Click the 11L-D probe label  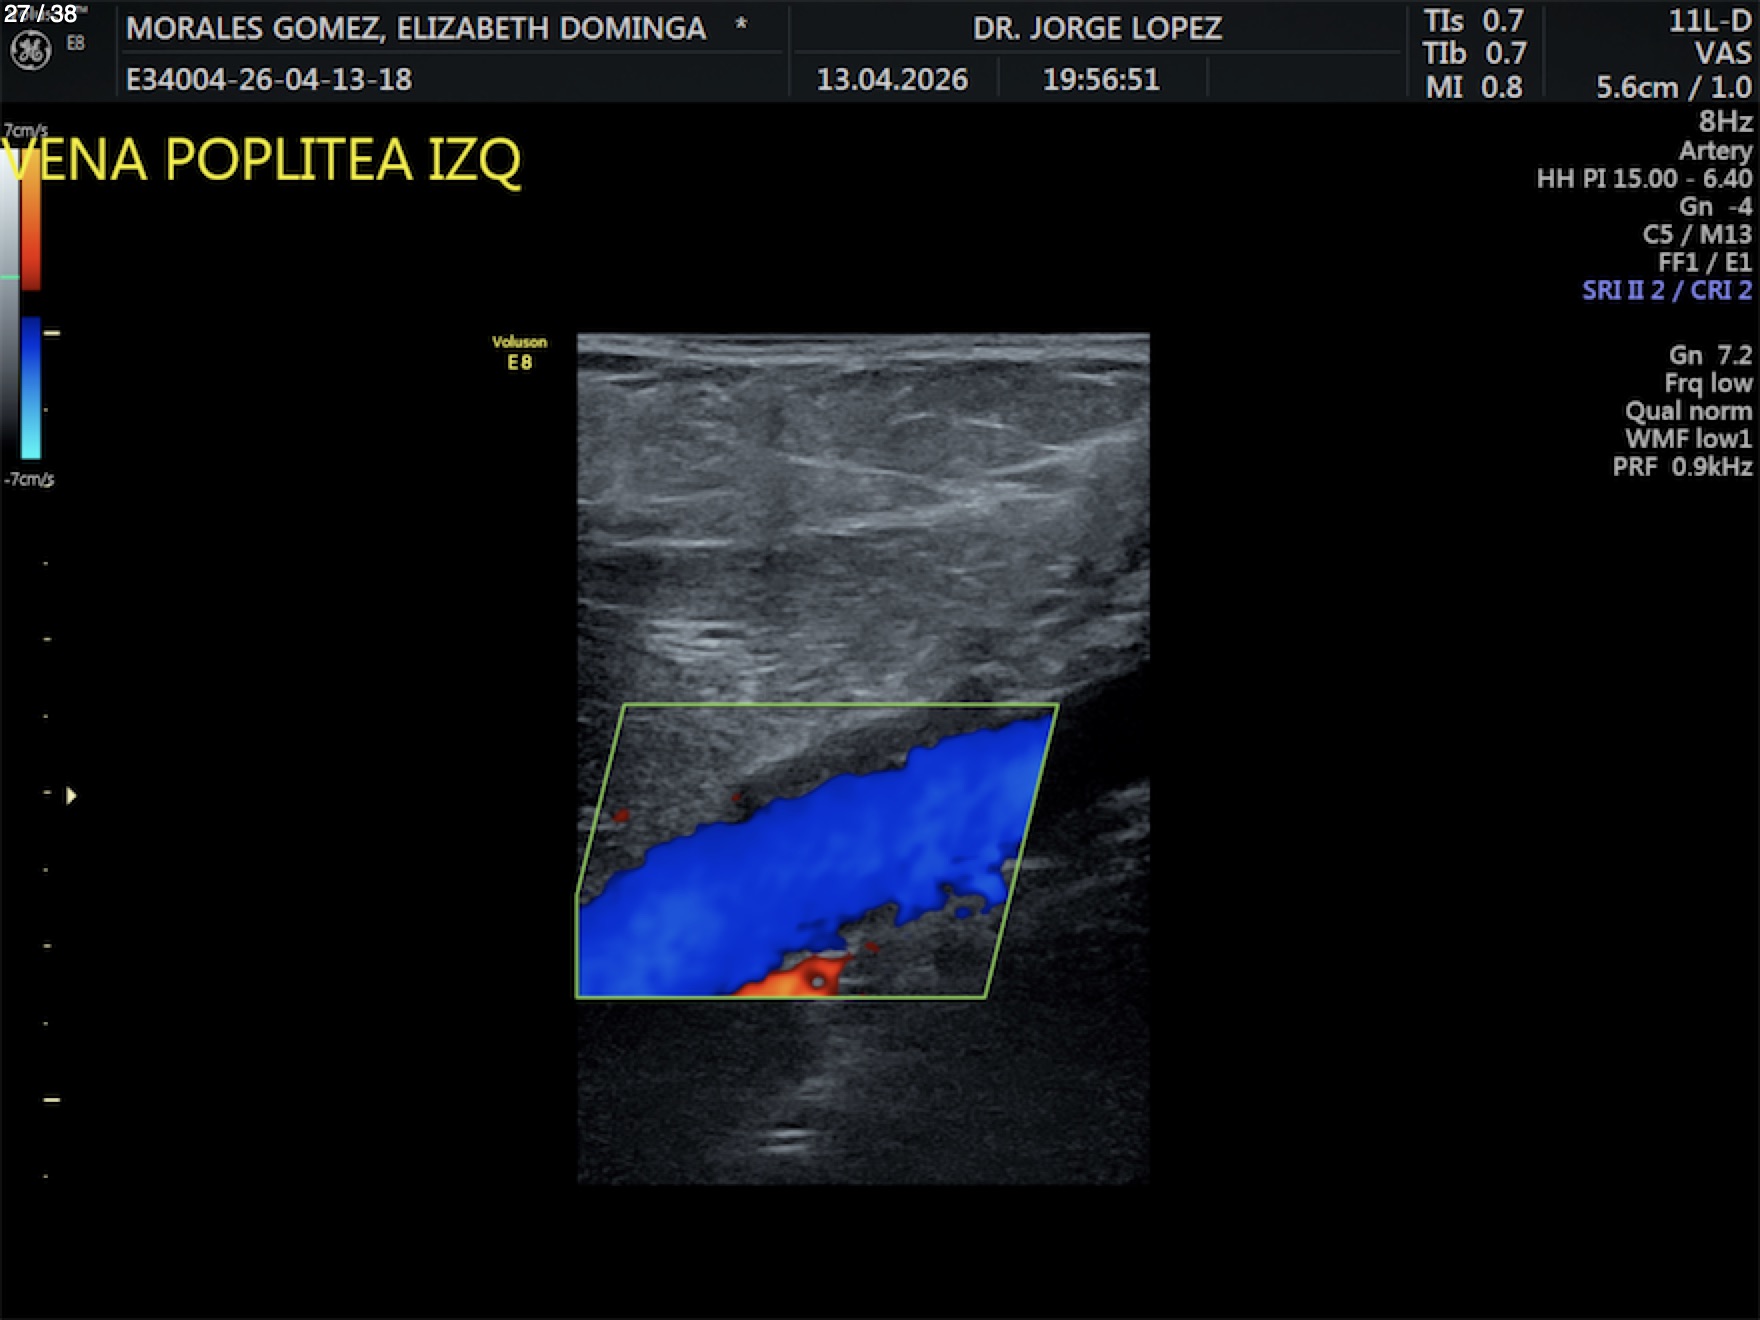point(1709,21)
